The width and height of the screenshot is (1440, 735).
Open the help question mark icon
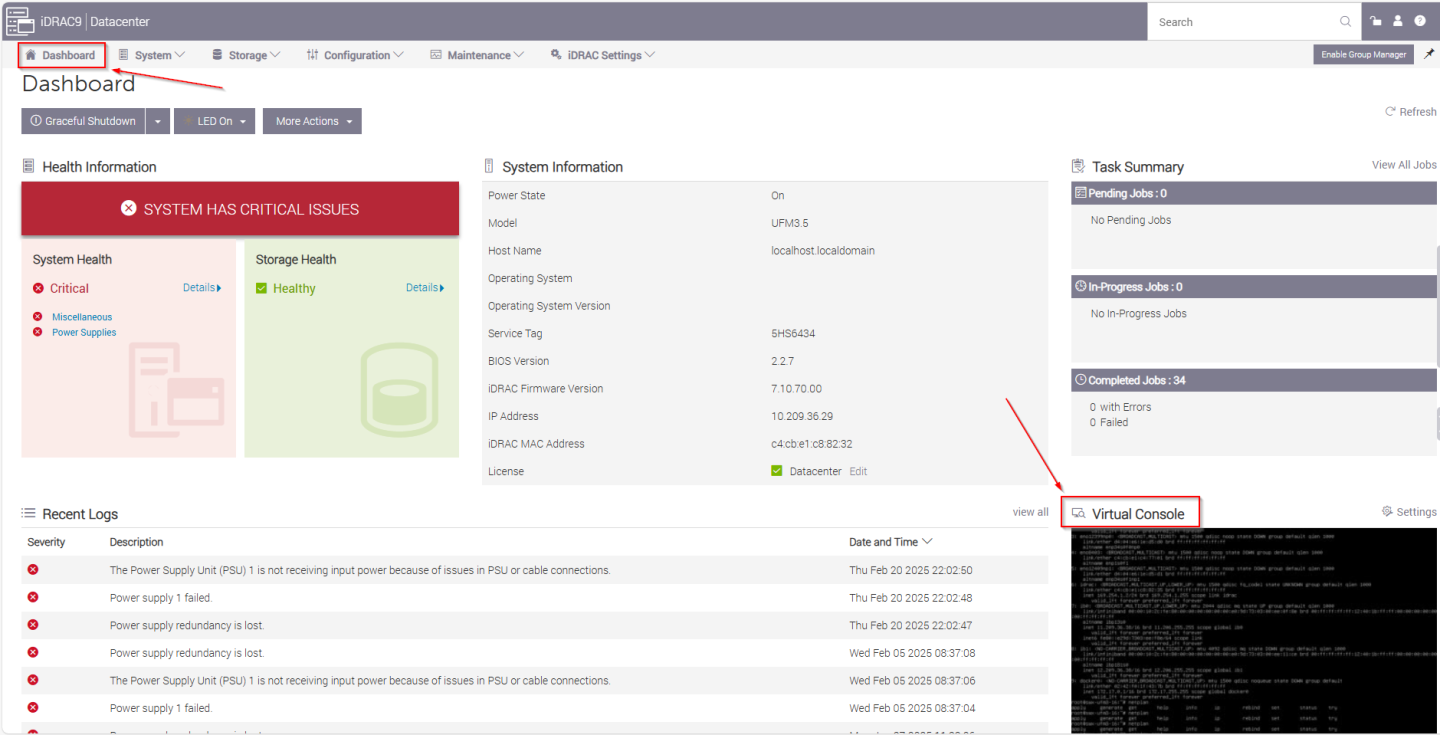[x=1420, y=21]
